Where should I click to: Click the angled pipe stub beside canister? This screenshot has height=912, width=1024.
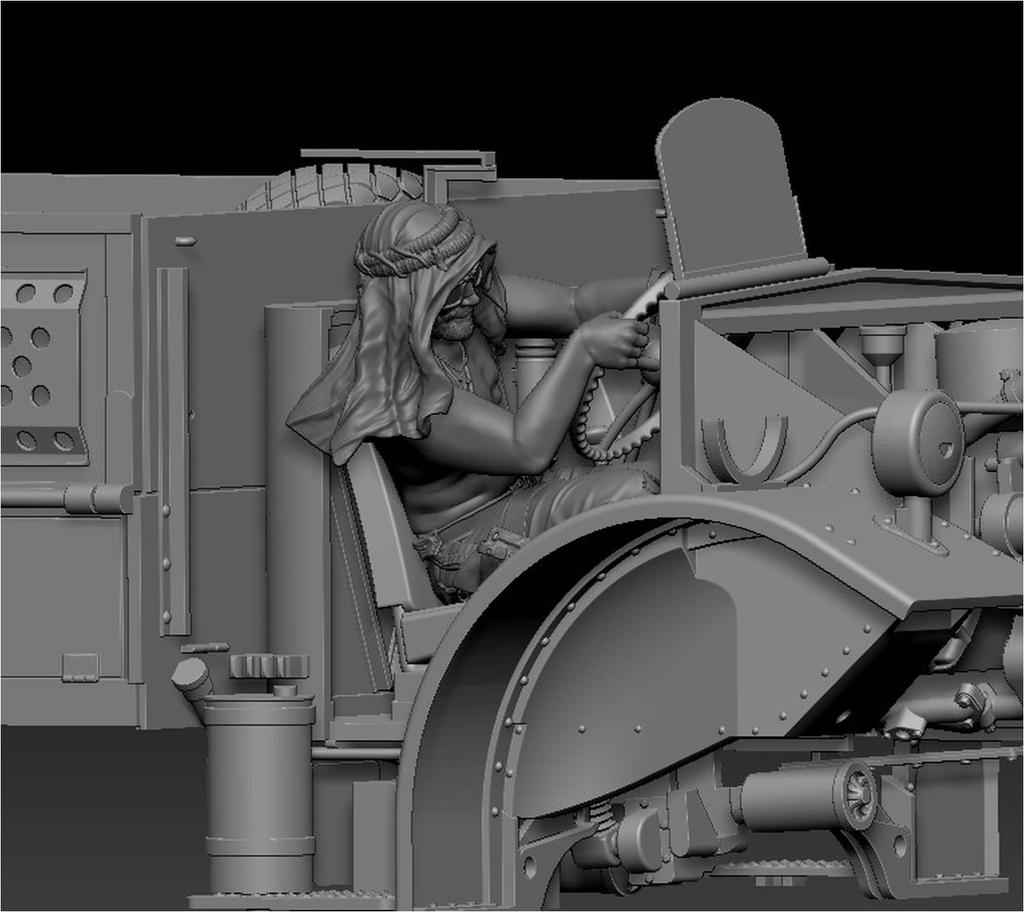pos(192,677)
